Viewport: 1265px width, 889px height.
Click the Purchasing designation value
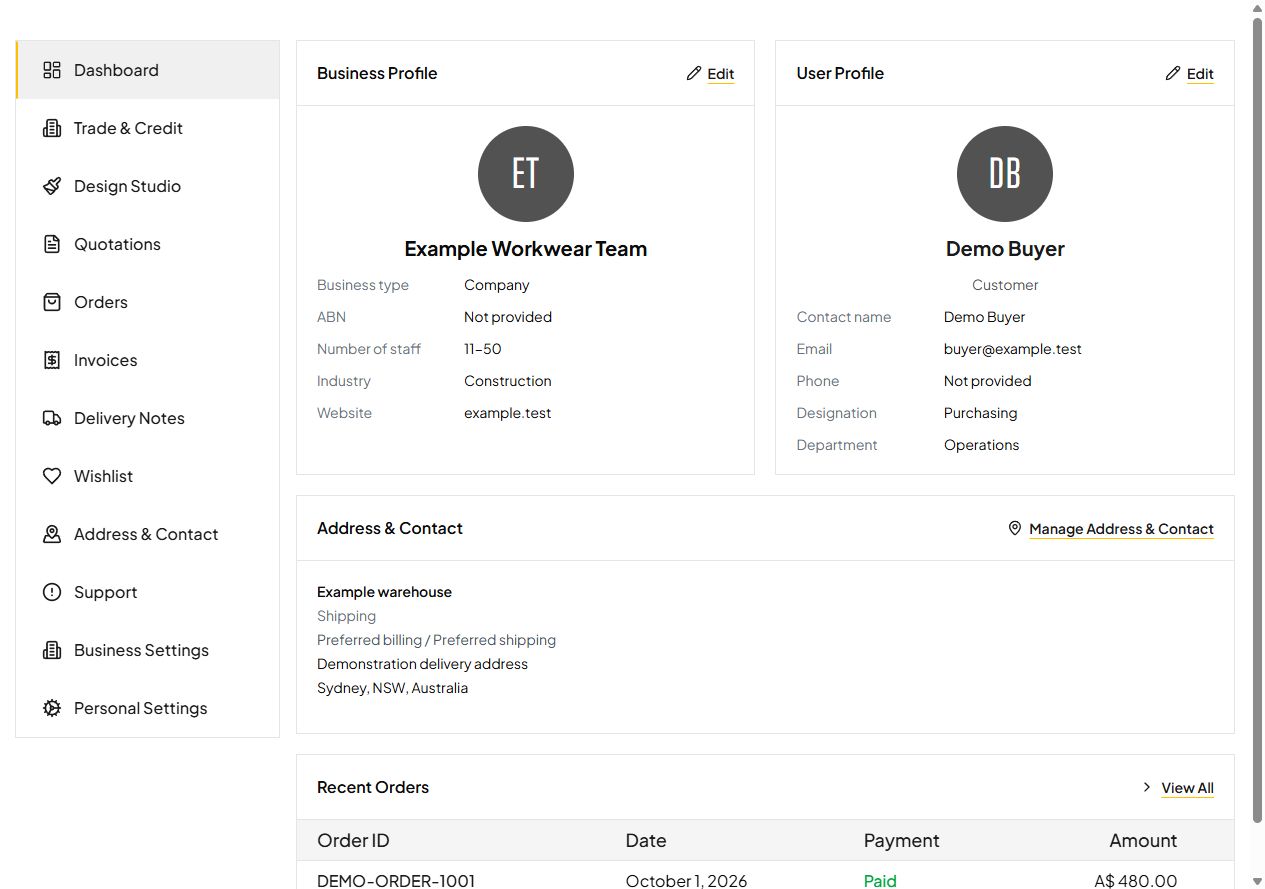click(980, 413)
